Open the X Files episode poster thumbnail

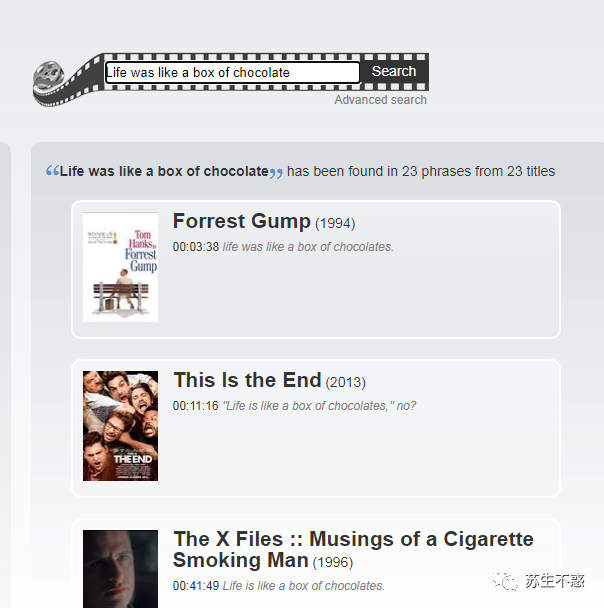(120, 569)
